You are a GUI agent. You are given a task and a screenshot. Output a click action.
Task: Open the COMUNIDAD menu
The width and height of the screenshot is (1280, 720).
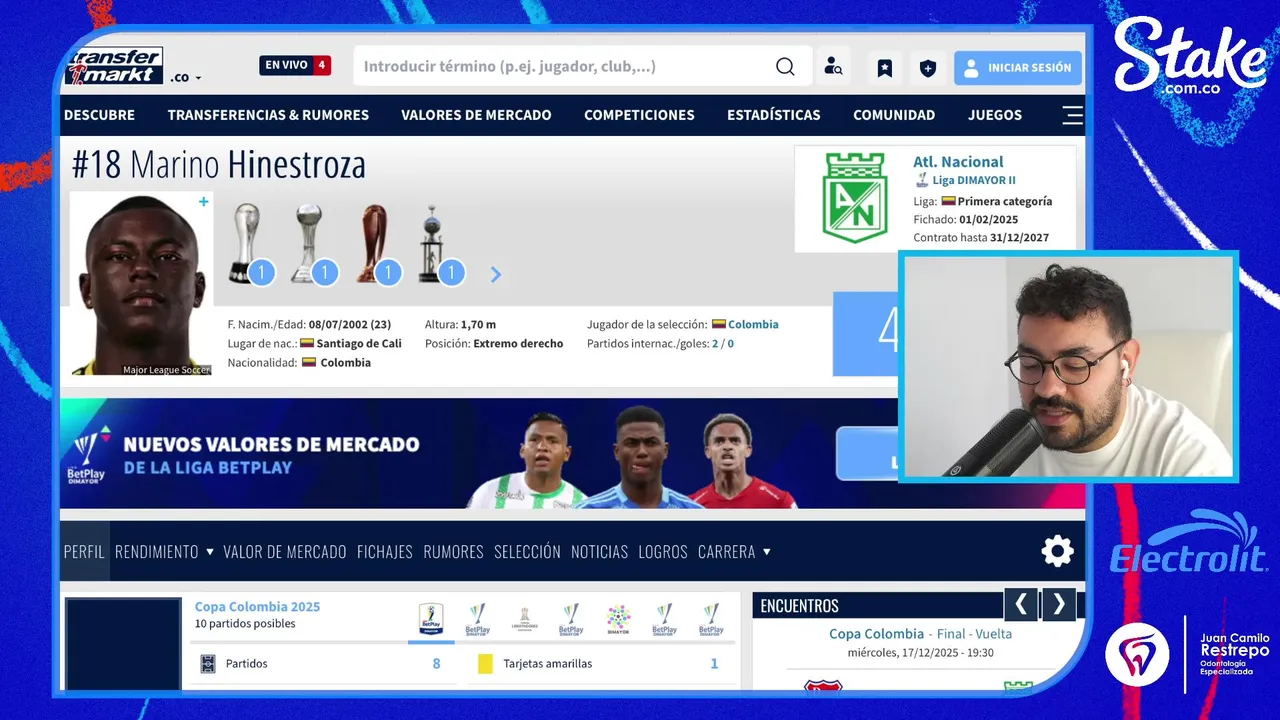894,115
